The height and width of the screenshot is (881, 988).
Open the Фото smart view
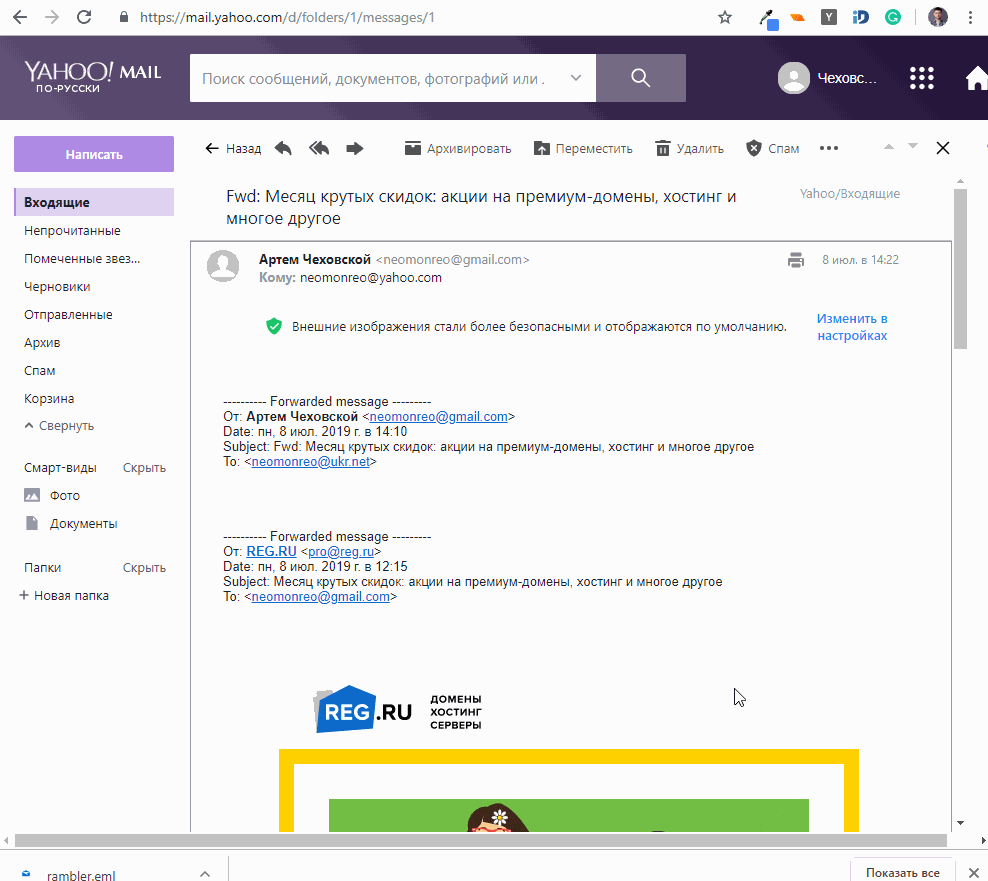tap(52, 495)
